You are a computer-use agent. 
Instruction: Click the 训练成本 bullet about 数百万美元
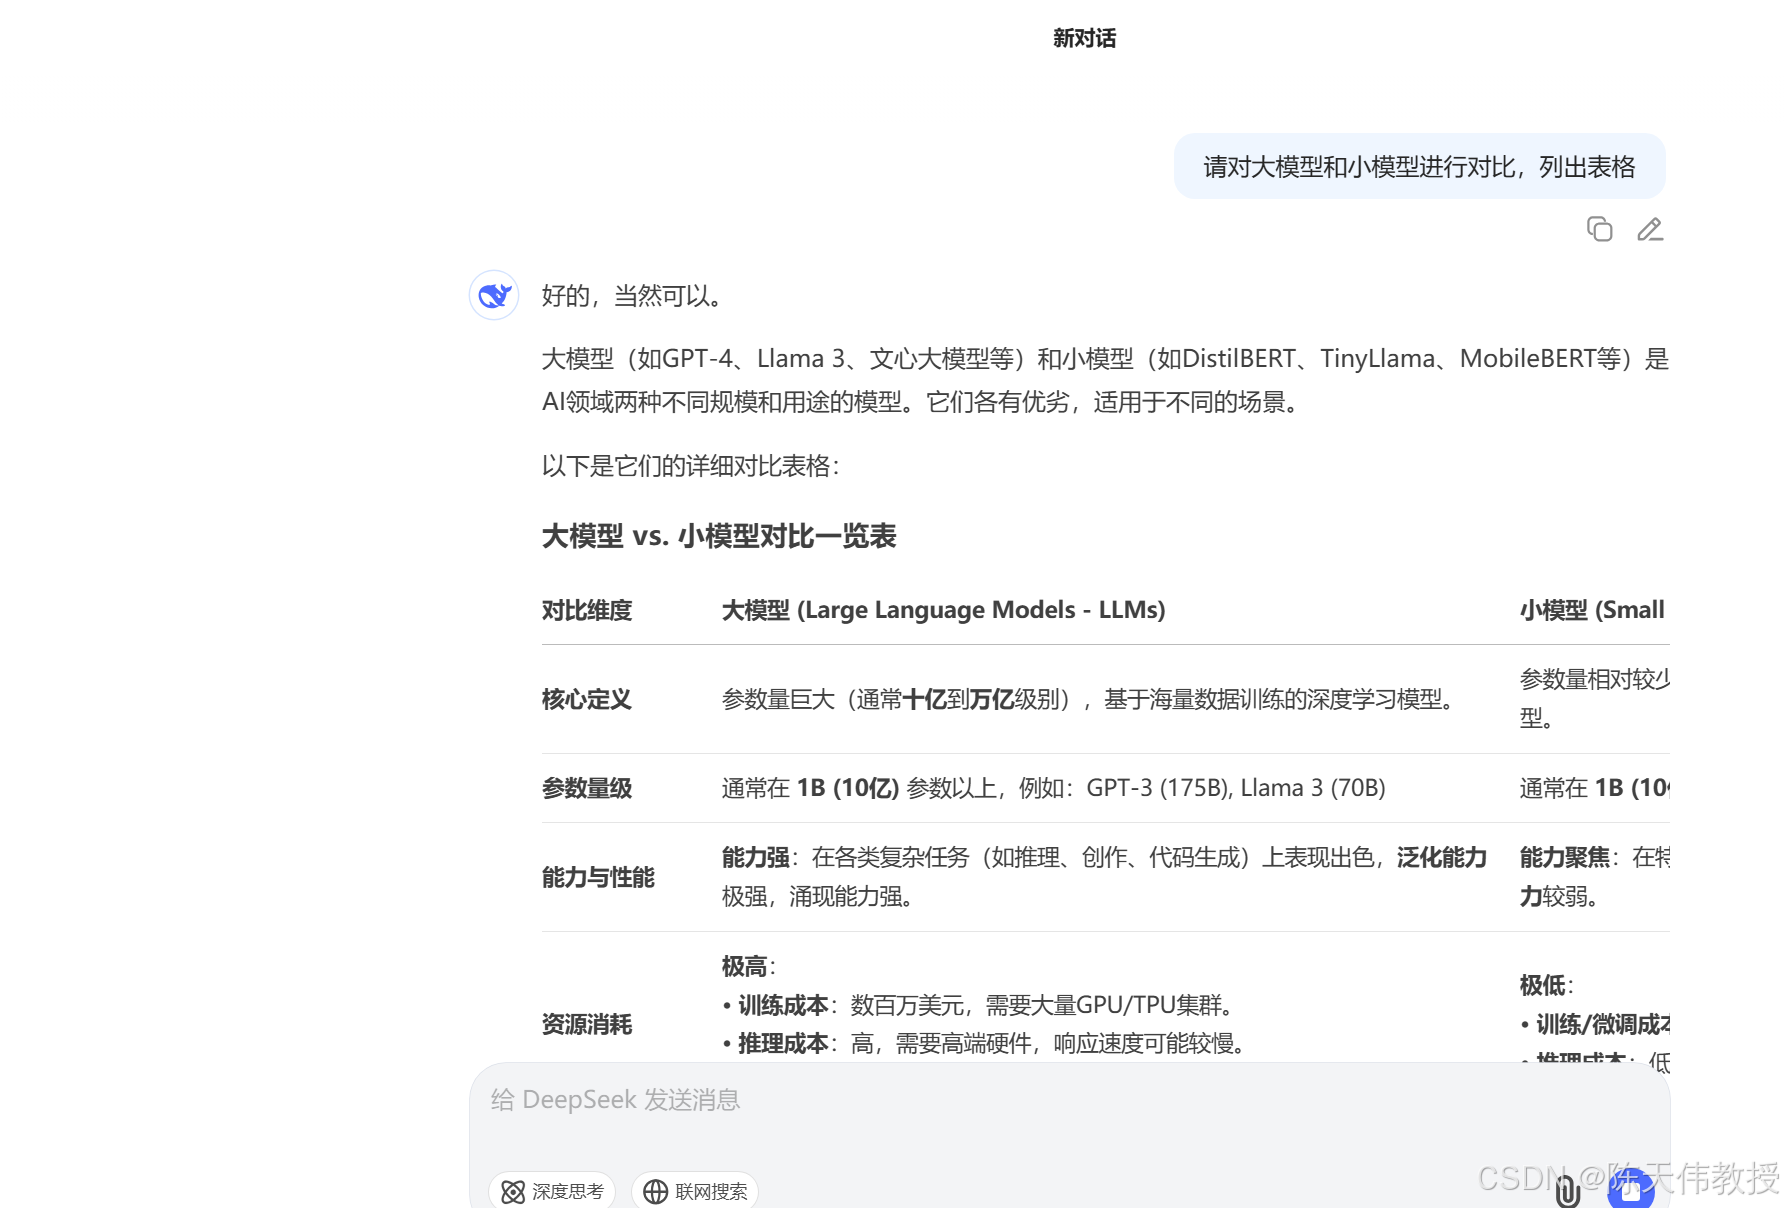pyautogui.click(x=981, y=1005)
